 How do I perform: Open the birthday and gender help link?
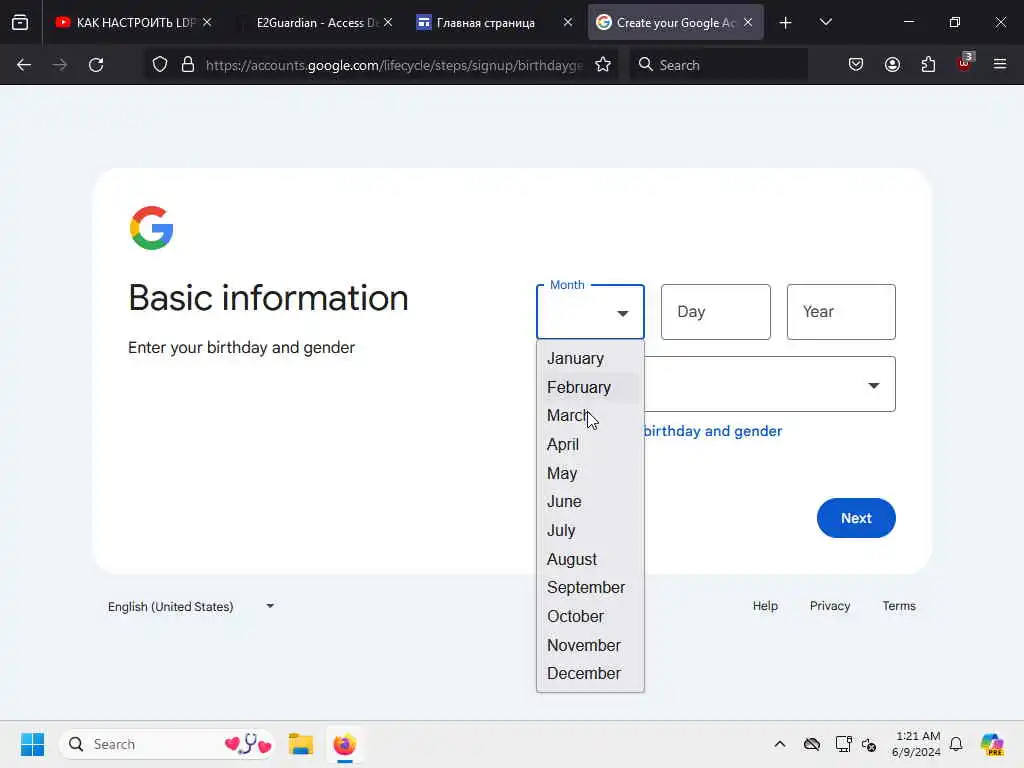coord(712,431)
